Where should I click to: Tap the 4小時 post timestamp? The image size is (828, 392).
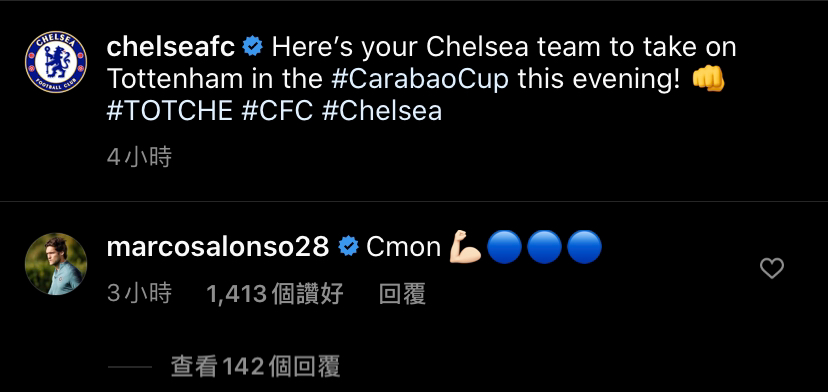[x=139, y=157]
